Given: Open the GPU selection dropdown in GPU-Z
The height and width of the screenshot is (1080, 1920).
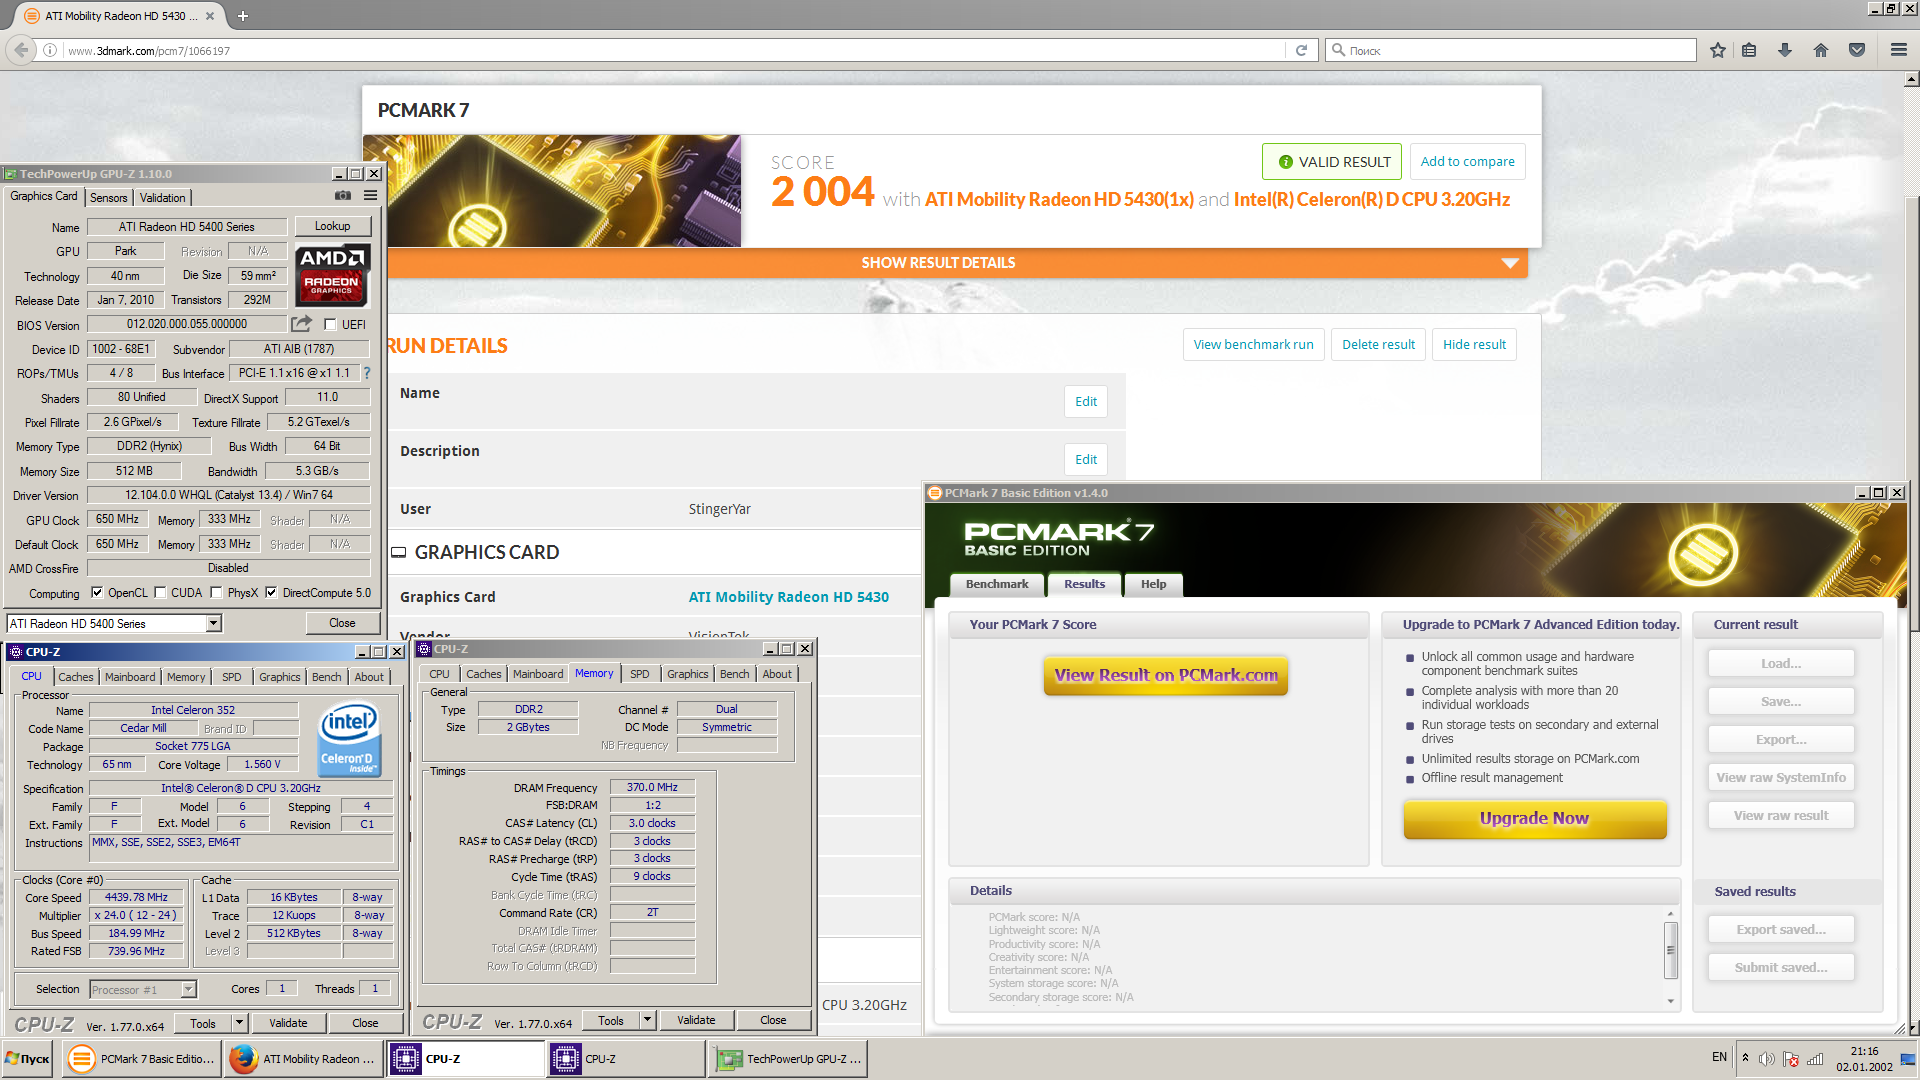Looking at the screenshot, I should tap(213, 623).
